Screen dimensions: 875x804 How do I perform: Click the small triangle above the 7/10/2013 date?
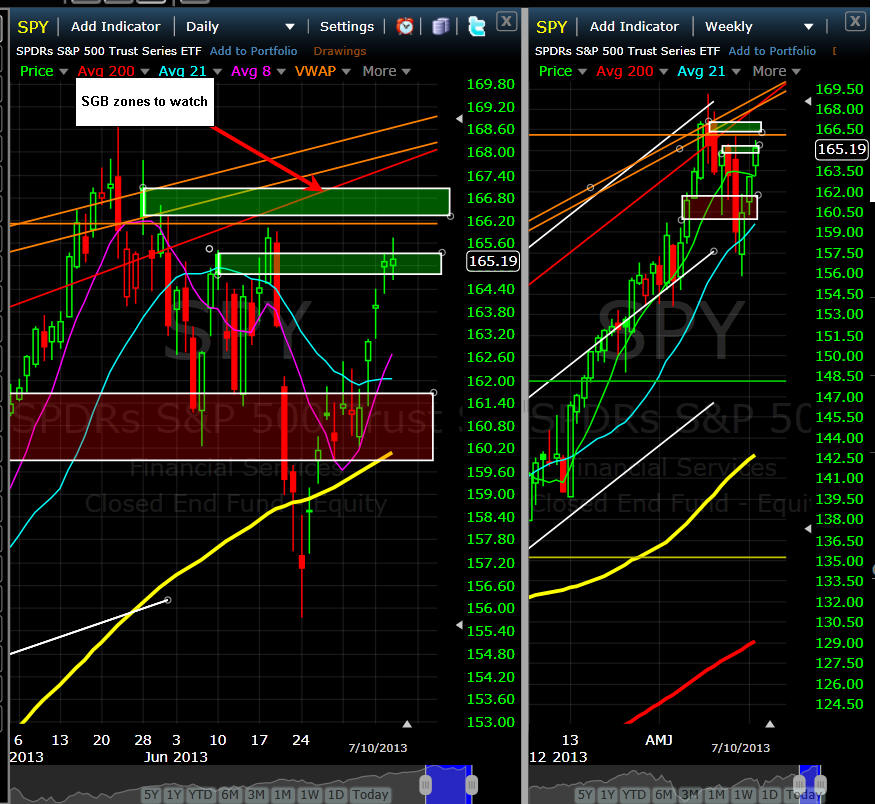406,723
